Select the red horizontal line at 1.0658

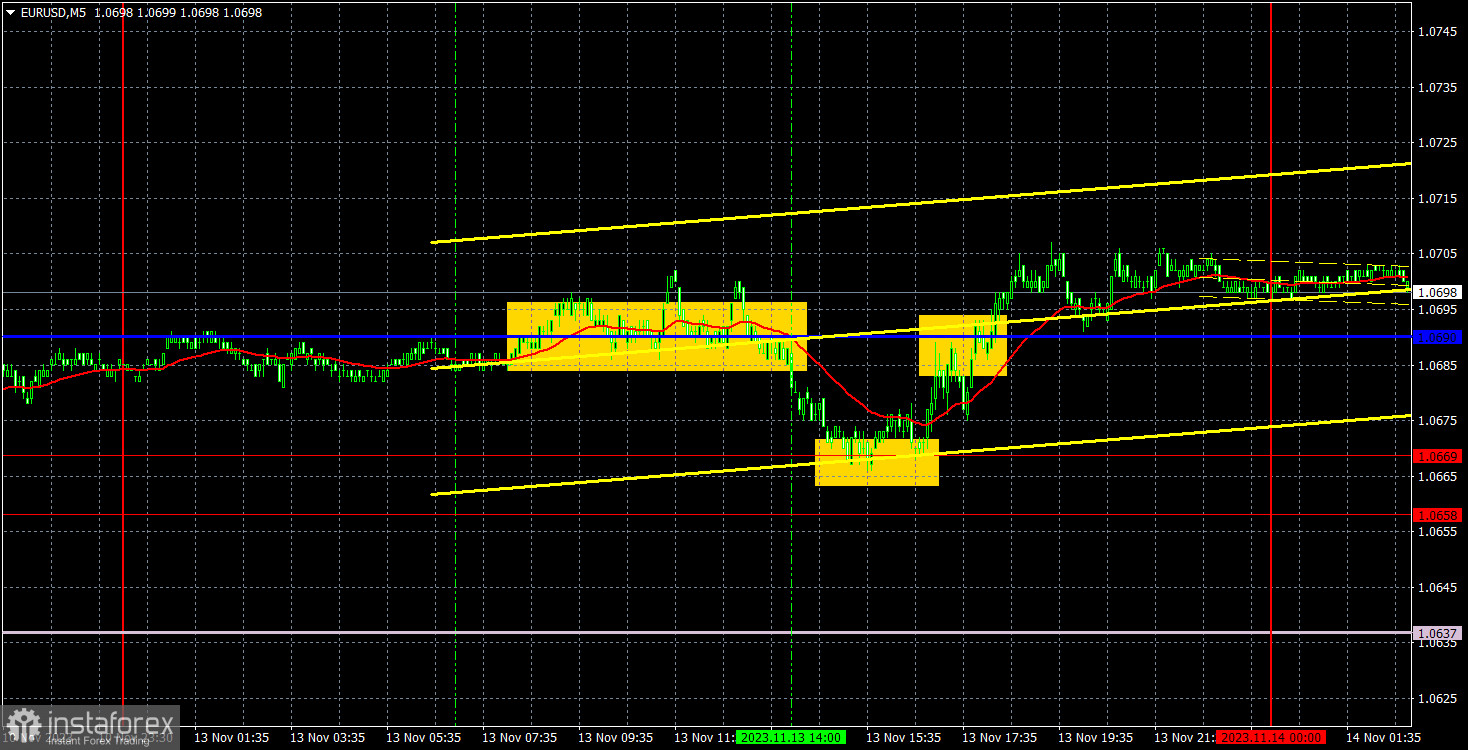tap(705, 515)
